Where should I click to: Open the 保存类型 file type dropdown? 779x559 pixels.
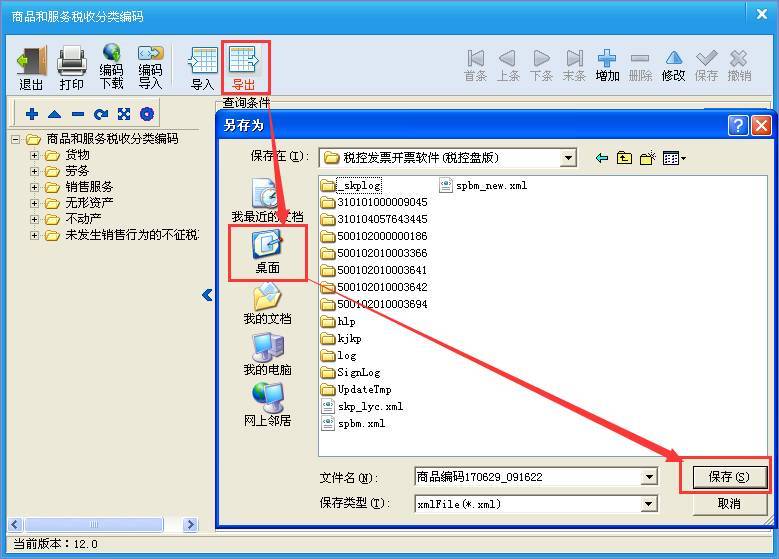(x=648, y=504)
